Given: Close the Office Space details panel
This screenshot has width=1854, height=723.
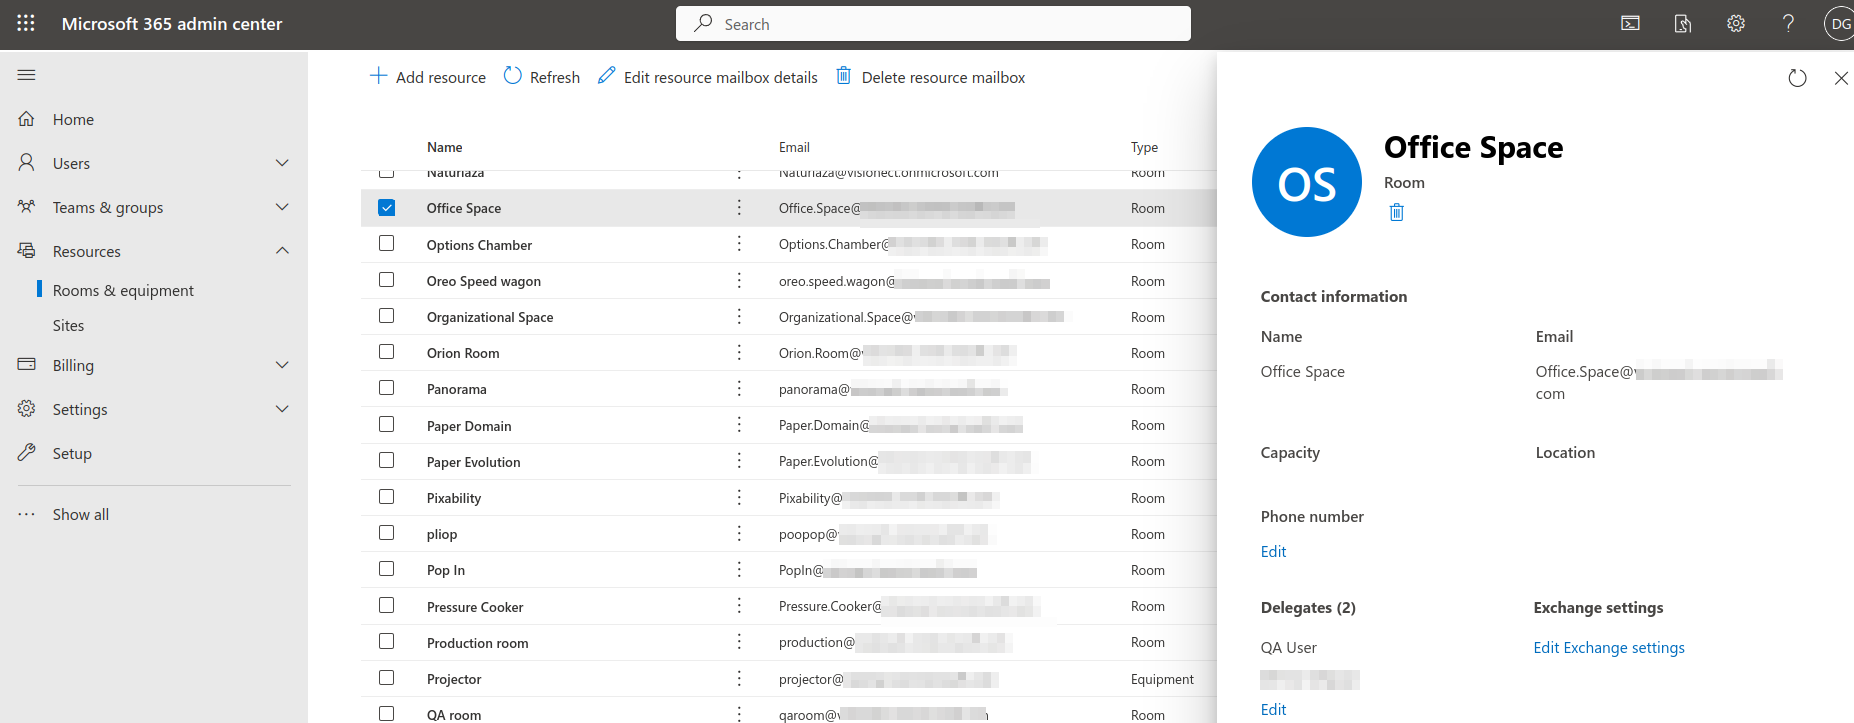Looking at the screenshot, I should (1841, 78).
